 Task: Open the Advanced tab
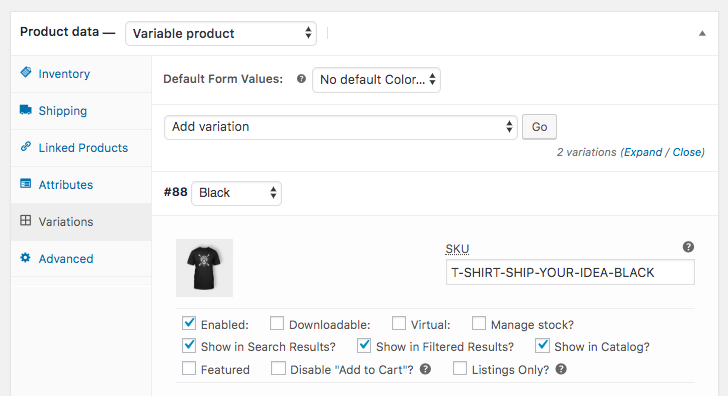click(x=81, y=259)
